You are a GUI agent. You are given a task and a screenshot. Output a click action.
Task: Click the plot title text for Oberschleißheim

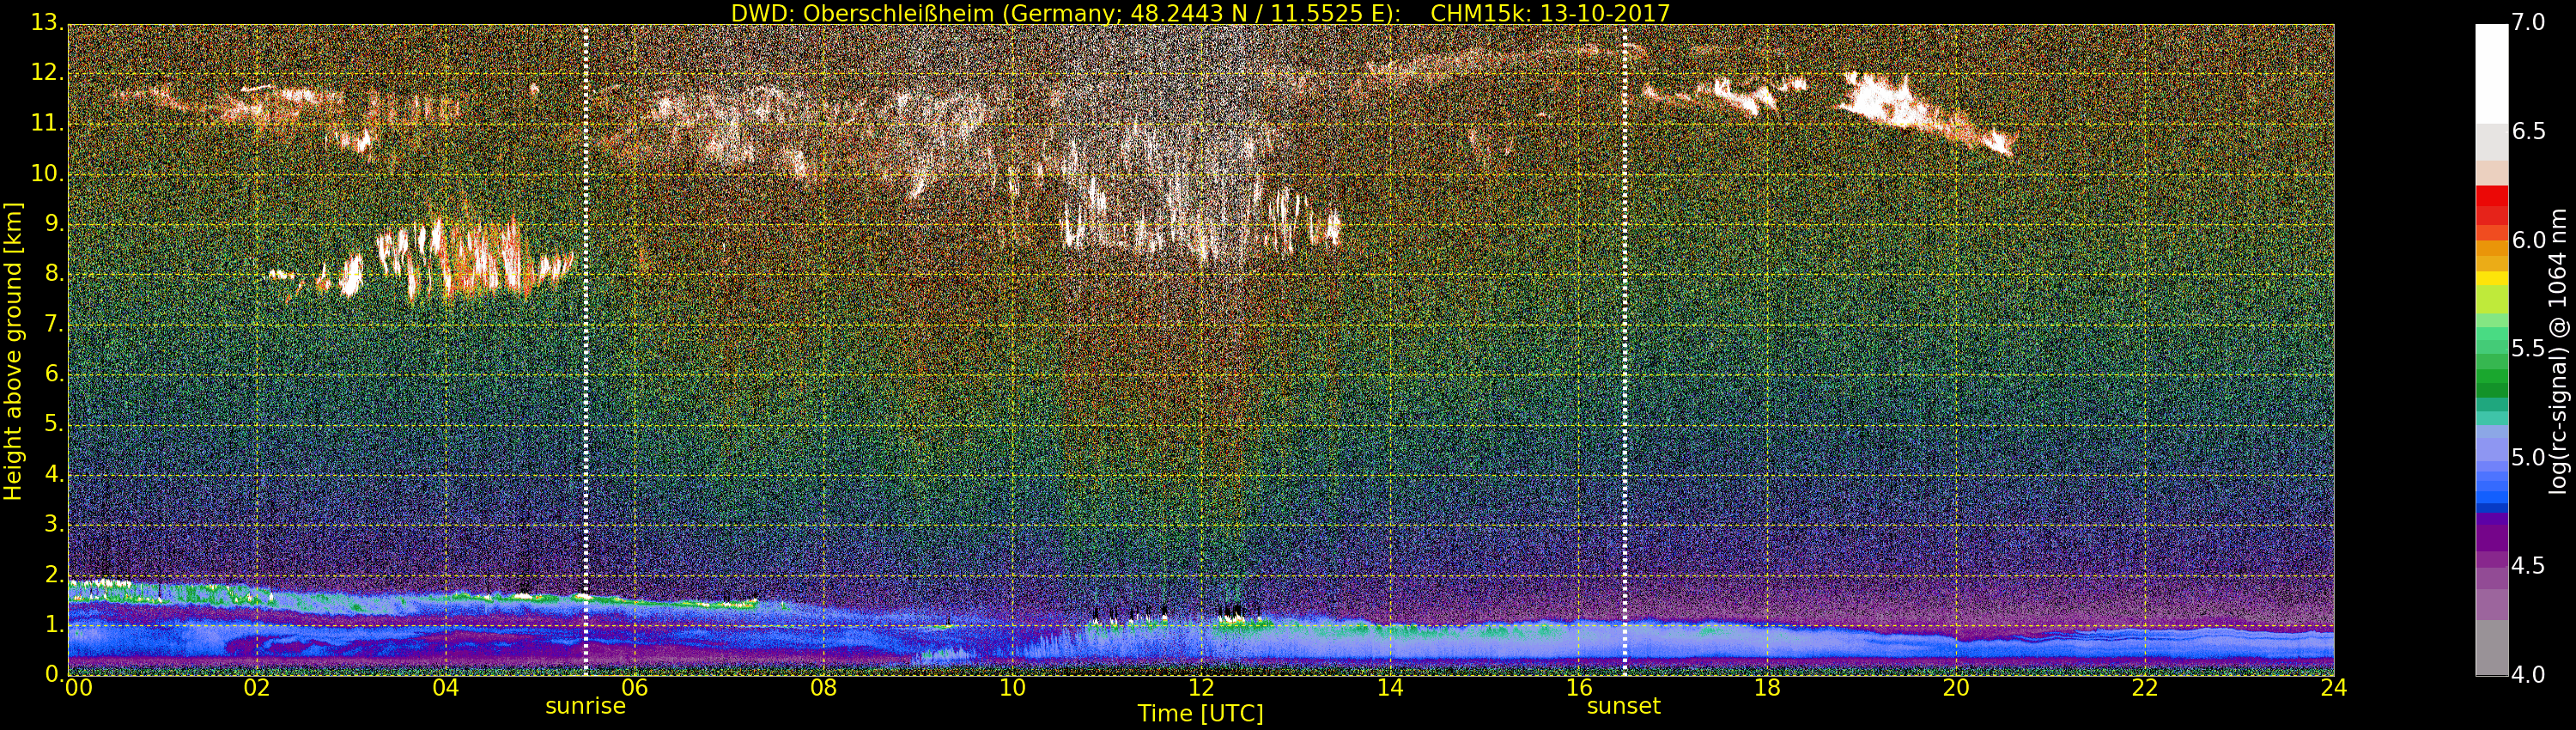tap(1200, 13)
